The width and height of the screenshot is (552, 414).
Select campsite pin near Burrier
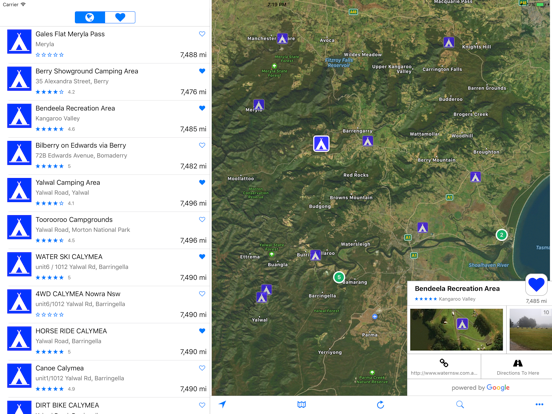click(x=315, y=255)
